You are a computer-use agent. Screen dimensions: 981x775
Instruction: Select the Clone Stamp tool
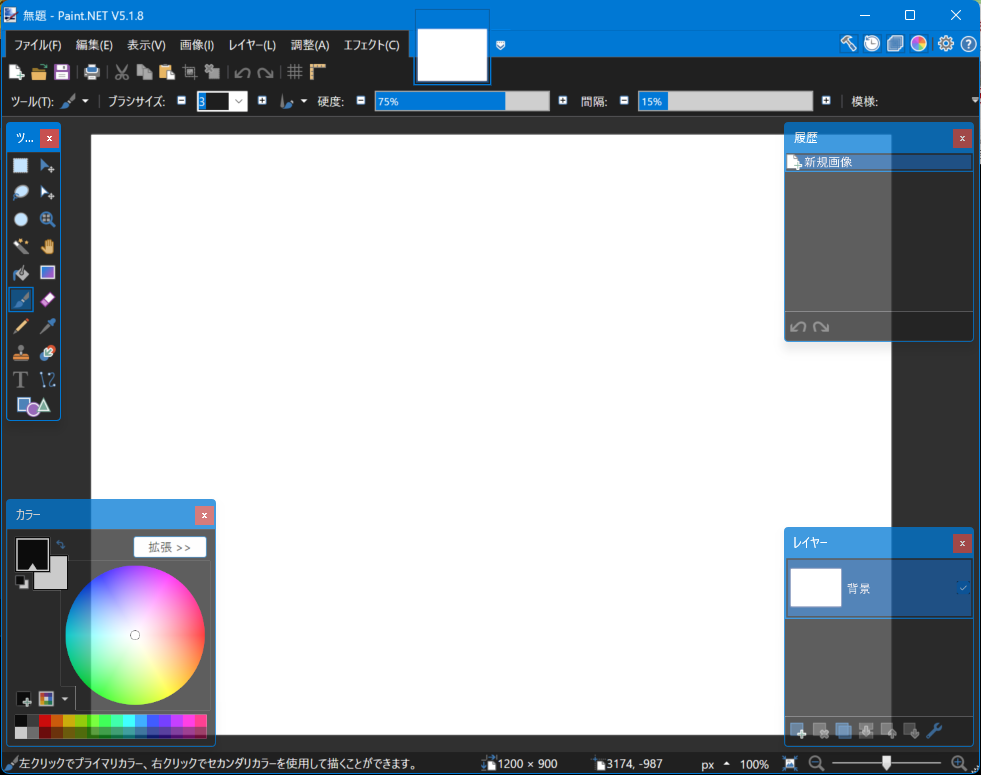coord(21,353)
